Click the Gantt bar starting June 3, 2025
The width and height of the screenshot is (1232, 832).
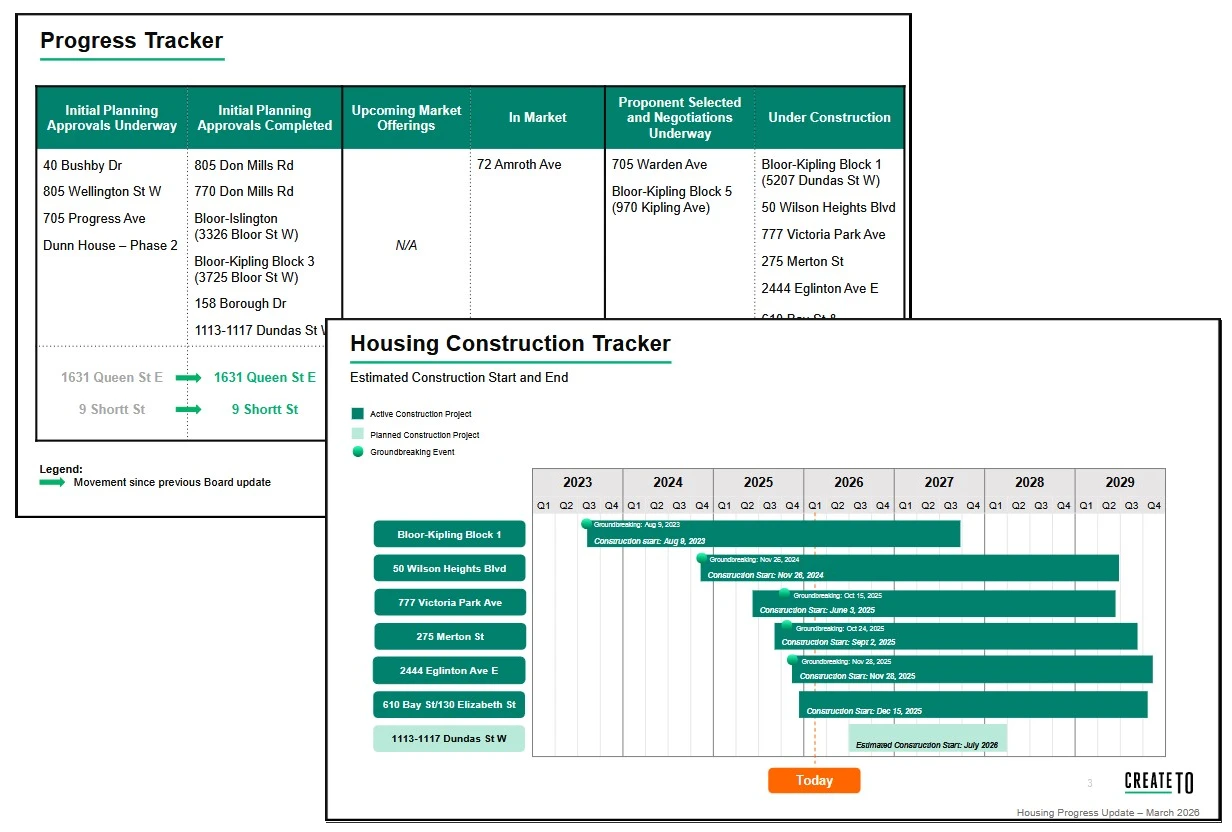point(934,603)
